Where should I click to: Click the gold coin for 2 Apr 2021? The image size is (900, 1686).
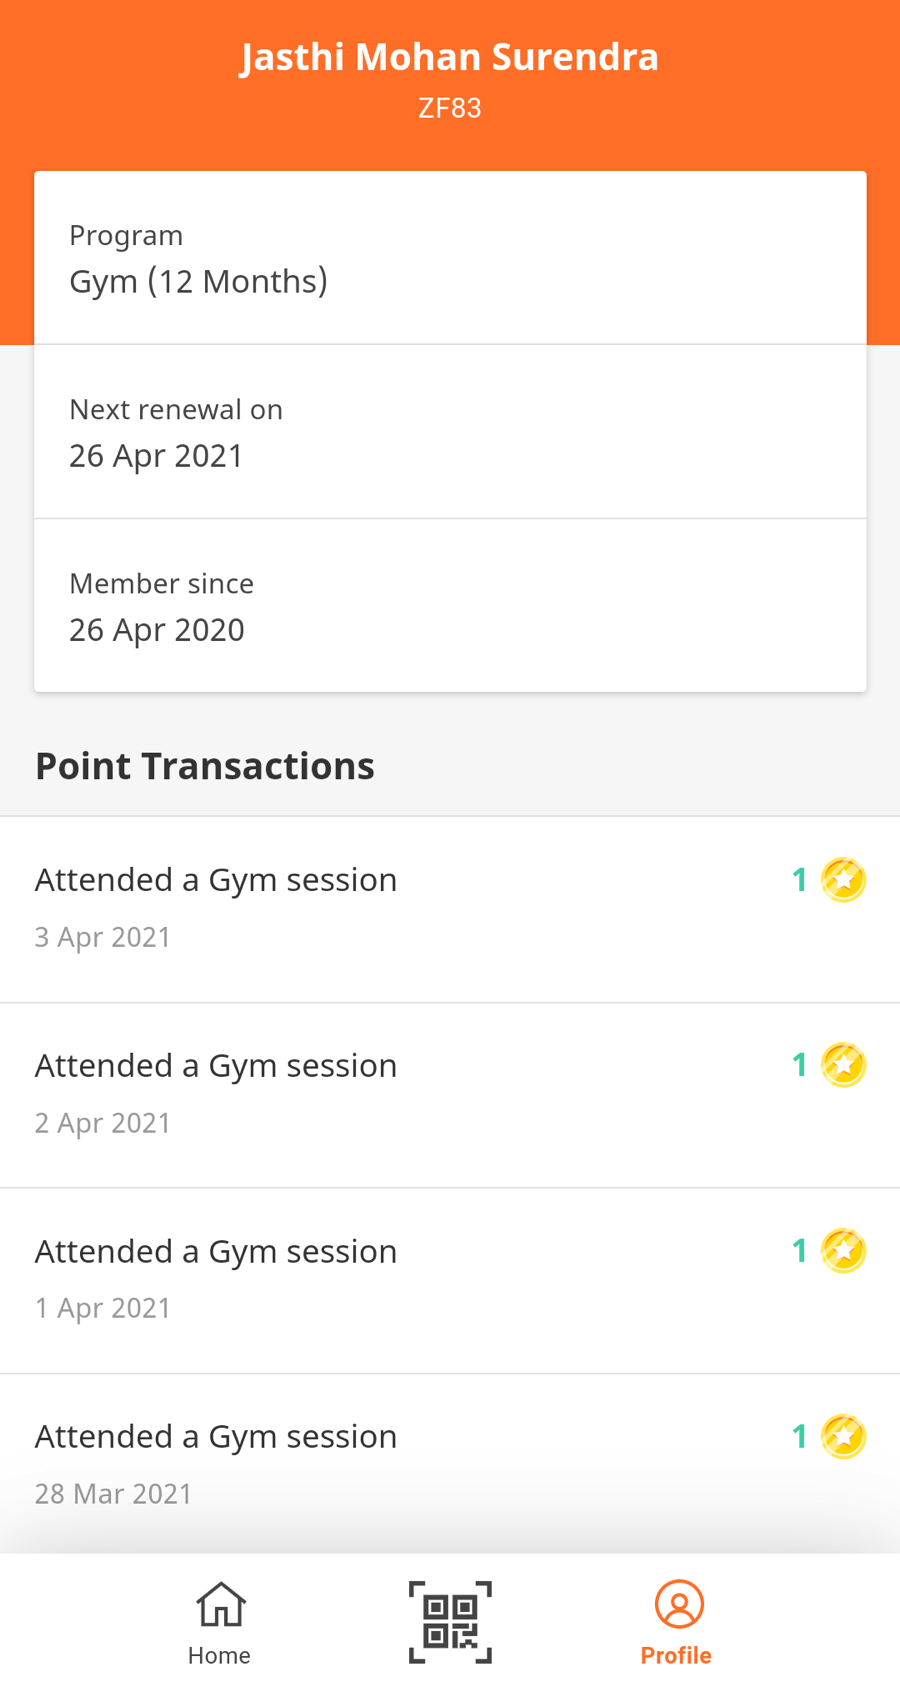843,1065
